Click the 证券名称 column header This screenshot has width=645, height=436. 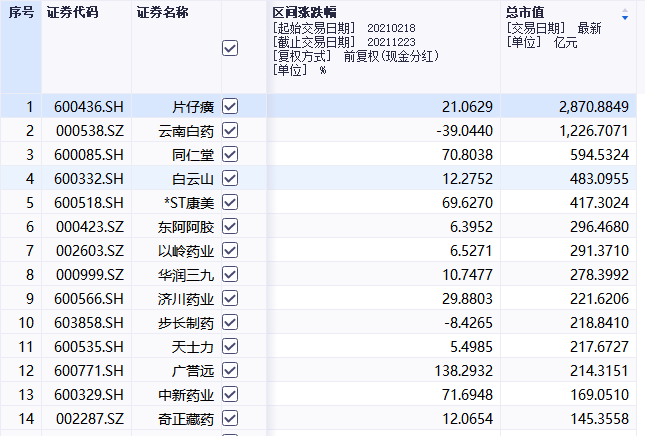point(162,12)
